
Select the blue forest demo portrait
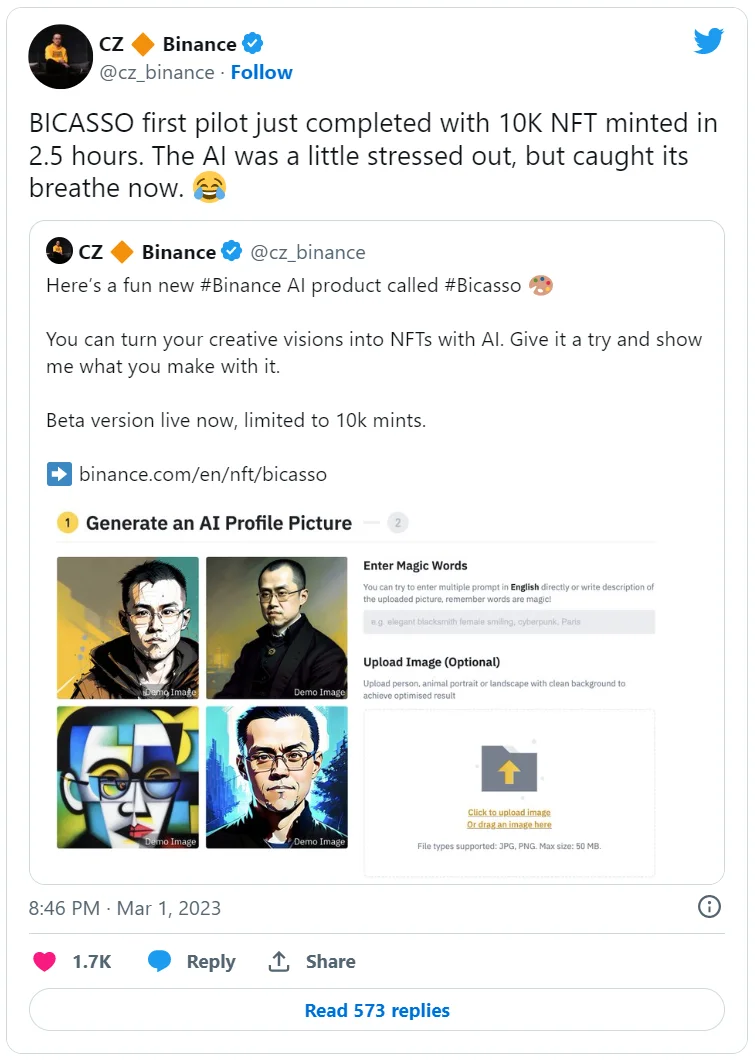pos(276,777)
